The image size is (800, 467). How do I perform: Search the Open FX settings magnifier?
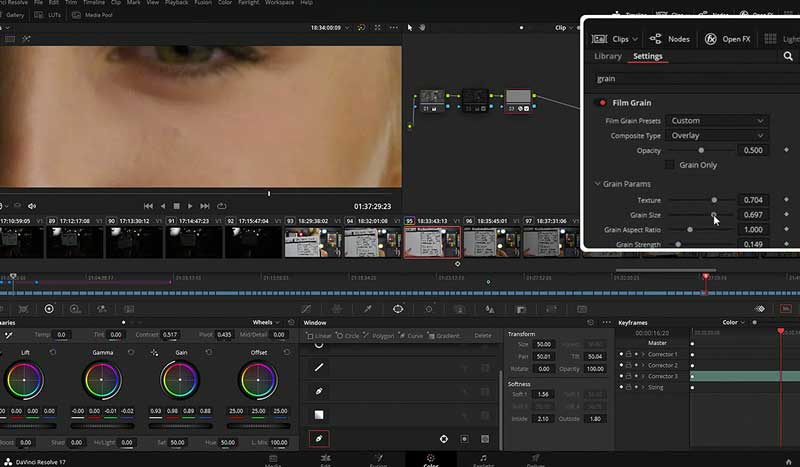788,56
